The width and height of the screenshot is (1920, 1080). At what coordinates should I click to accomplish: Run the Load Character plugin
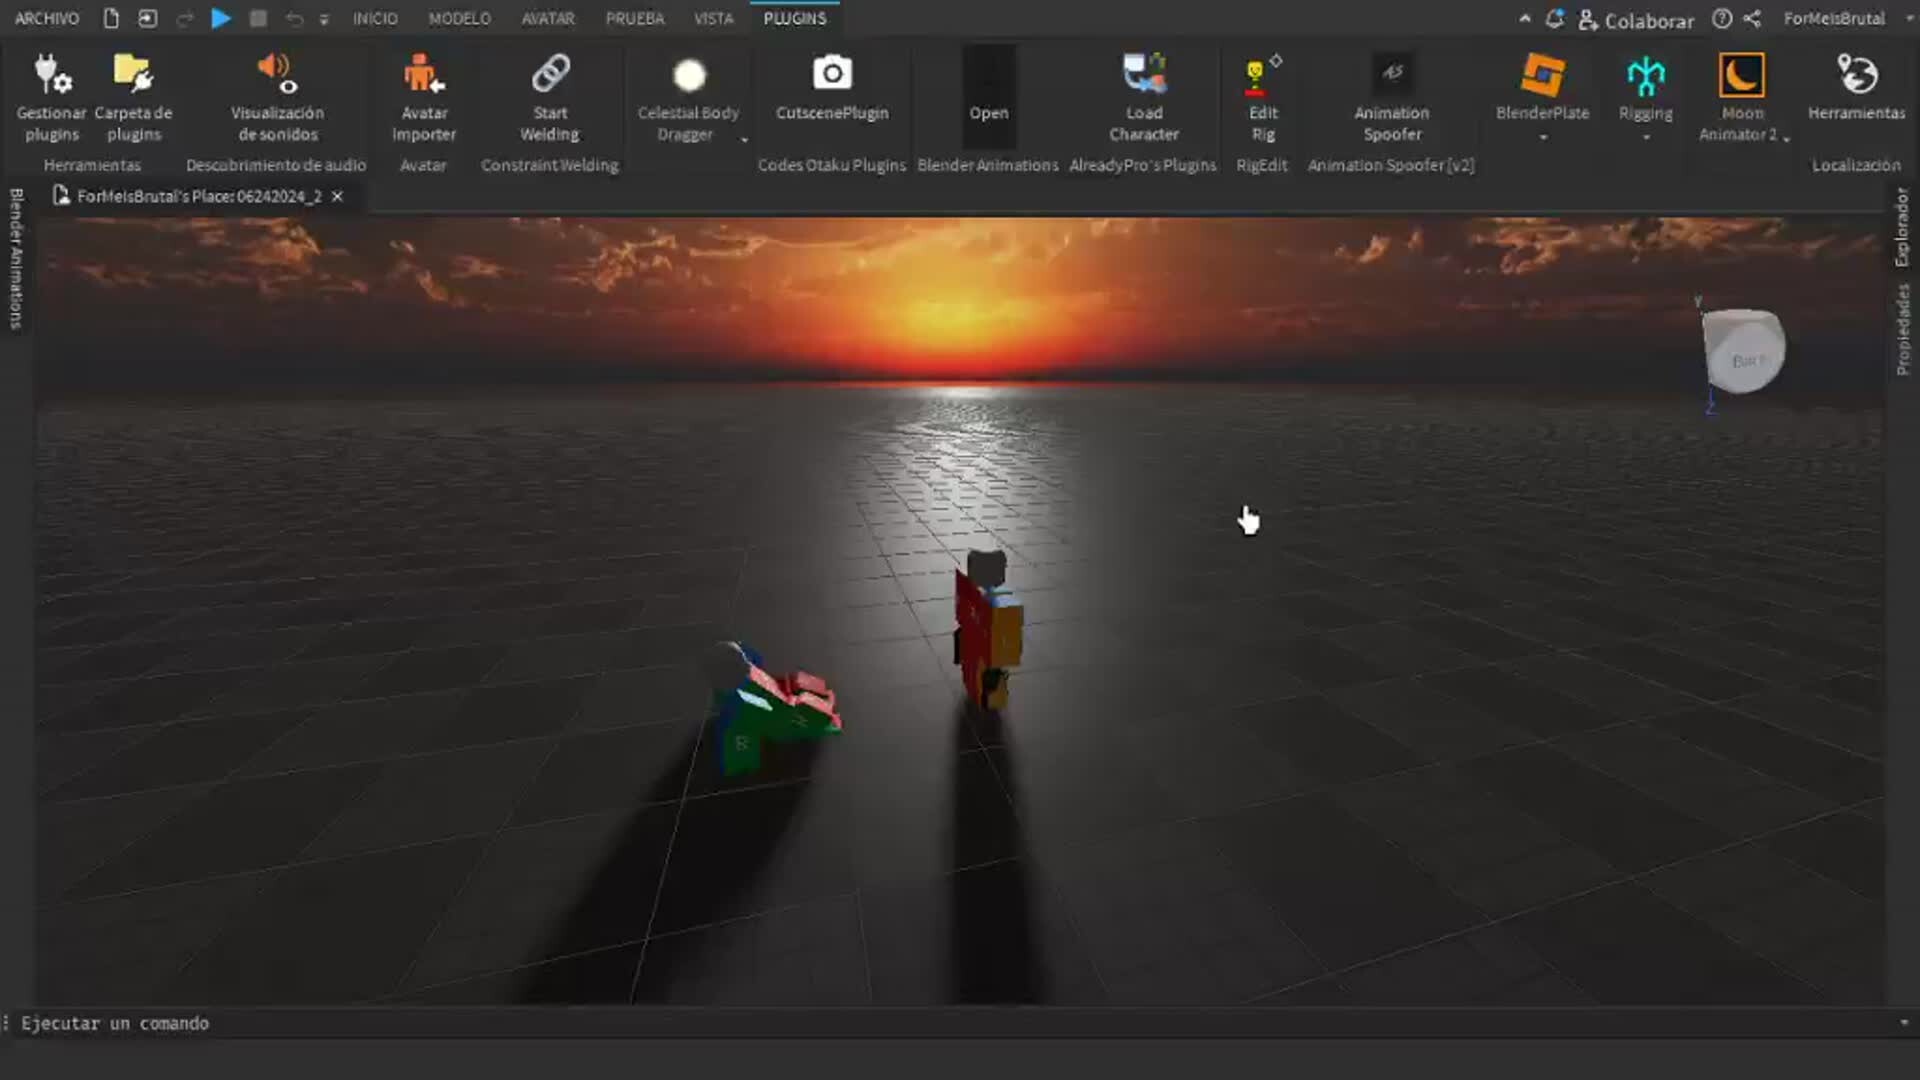point(1143,95)
